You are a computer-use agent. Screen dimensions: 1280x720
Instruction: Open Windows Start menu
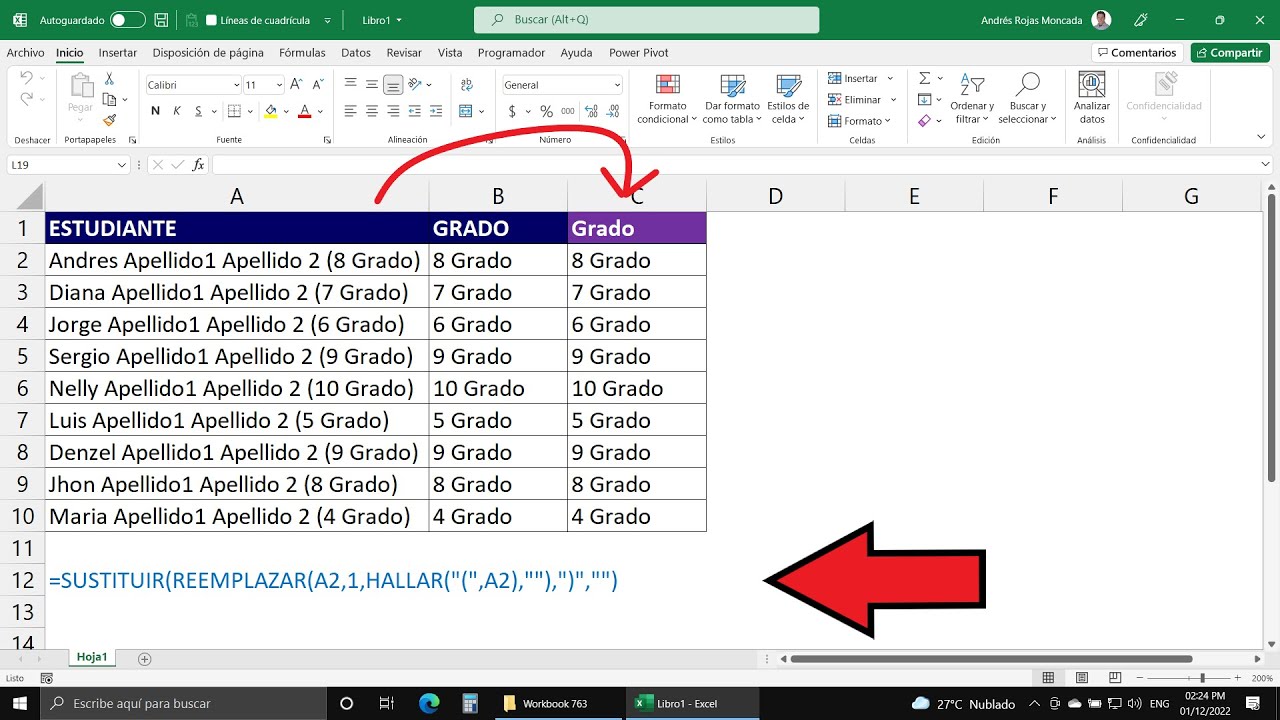pyautogui.click(x=20, y=703)
